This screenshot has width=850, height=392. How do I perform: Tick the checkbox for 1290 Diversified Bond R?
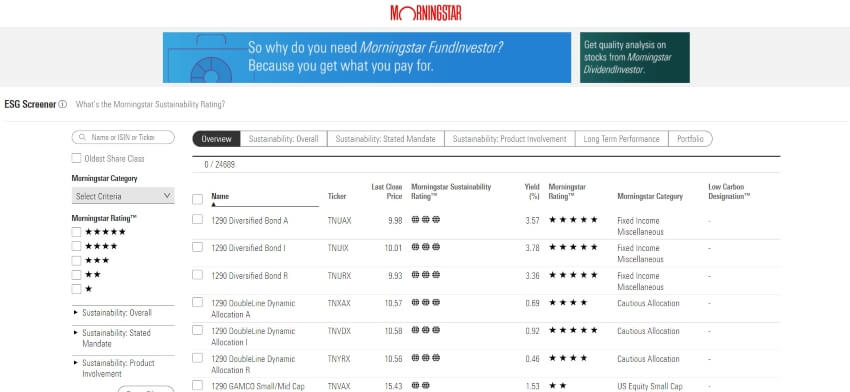click(197, 275)
